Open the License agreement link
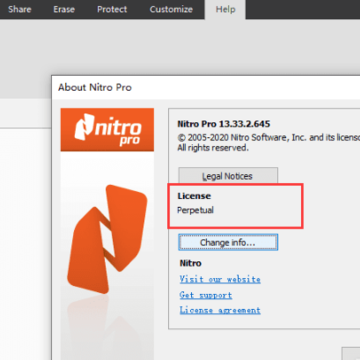Viewport: 360px width, 360px height. 220,310
